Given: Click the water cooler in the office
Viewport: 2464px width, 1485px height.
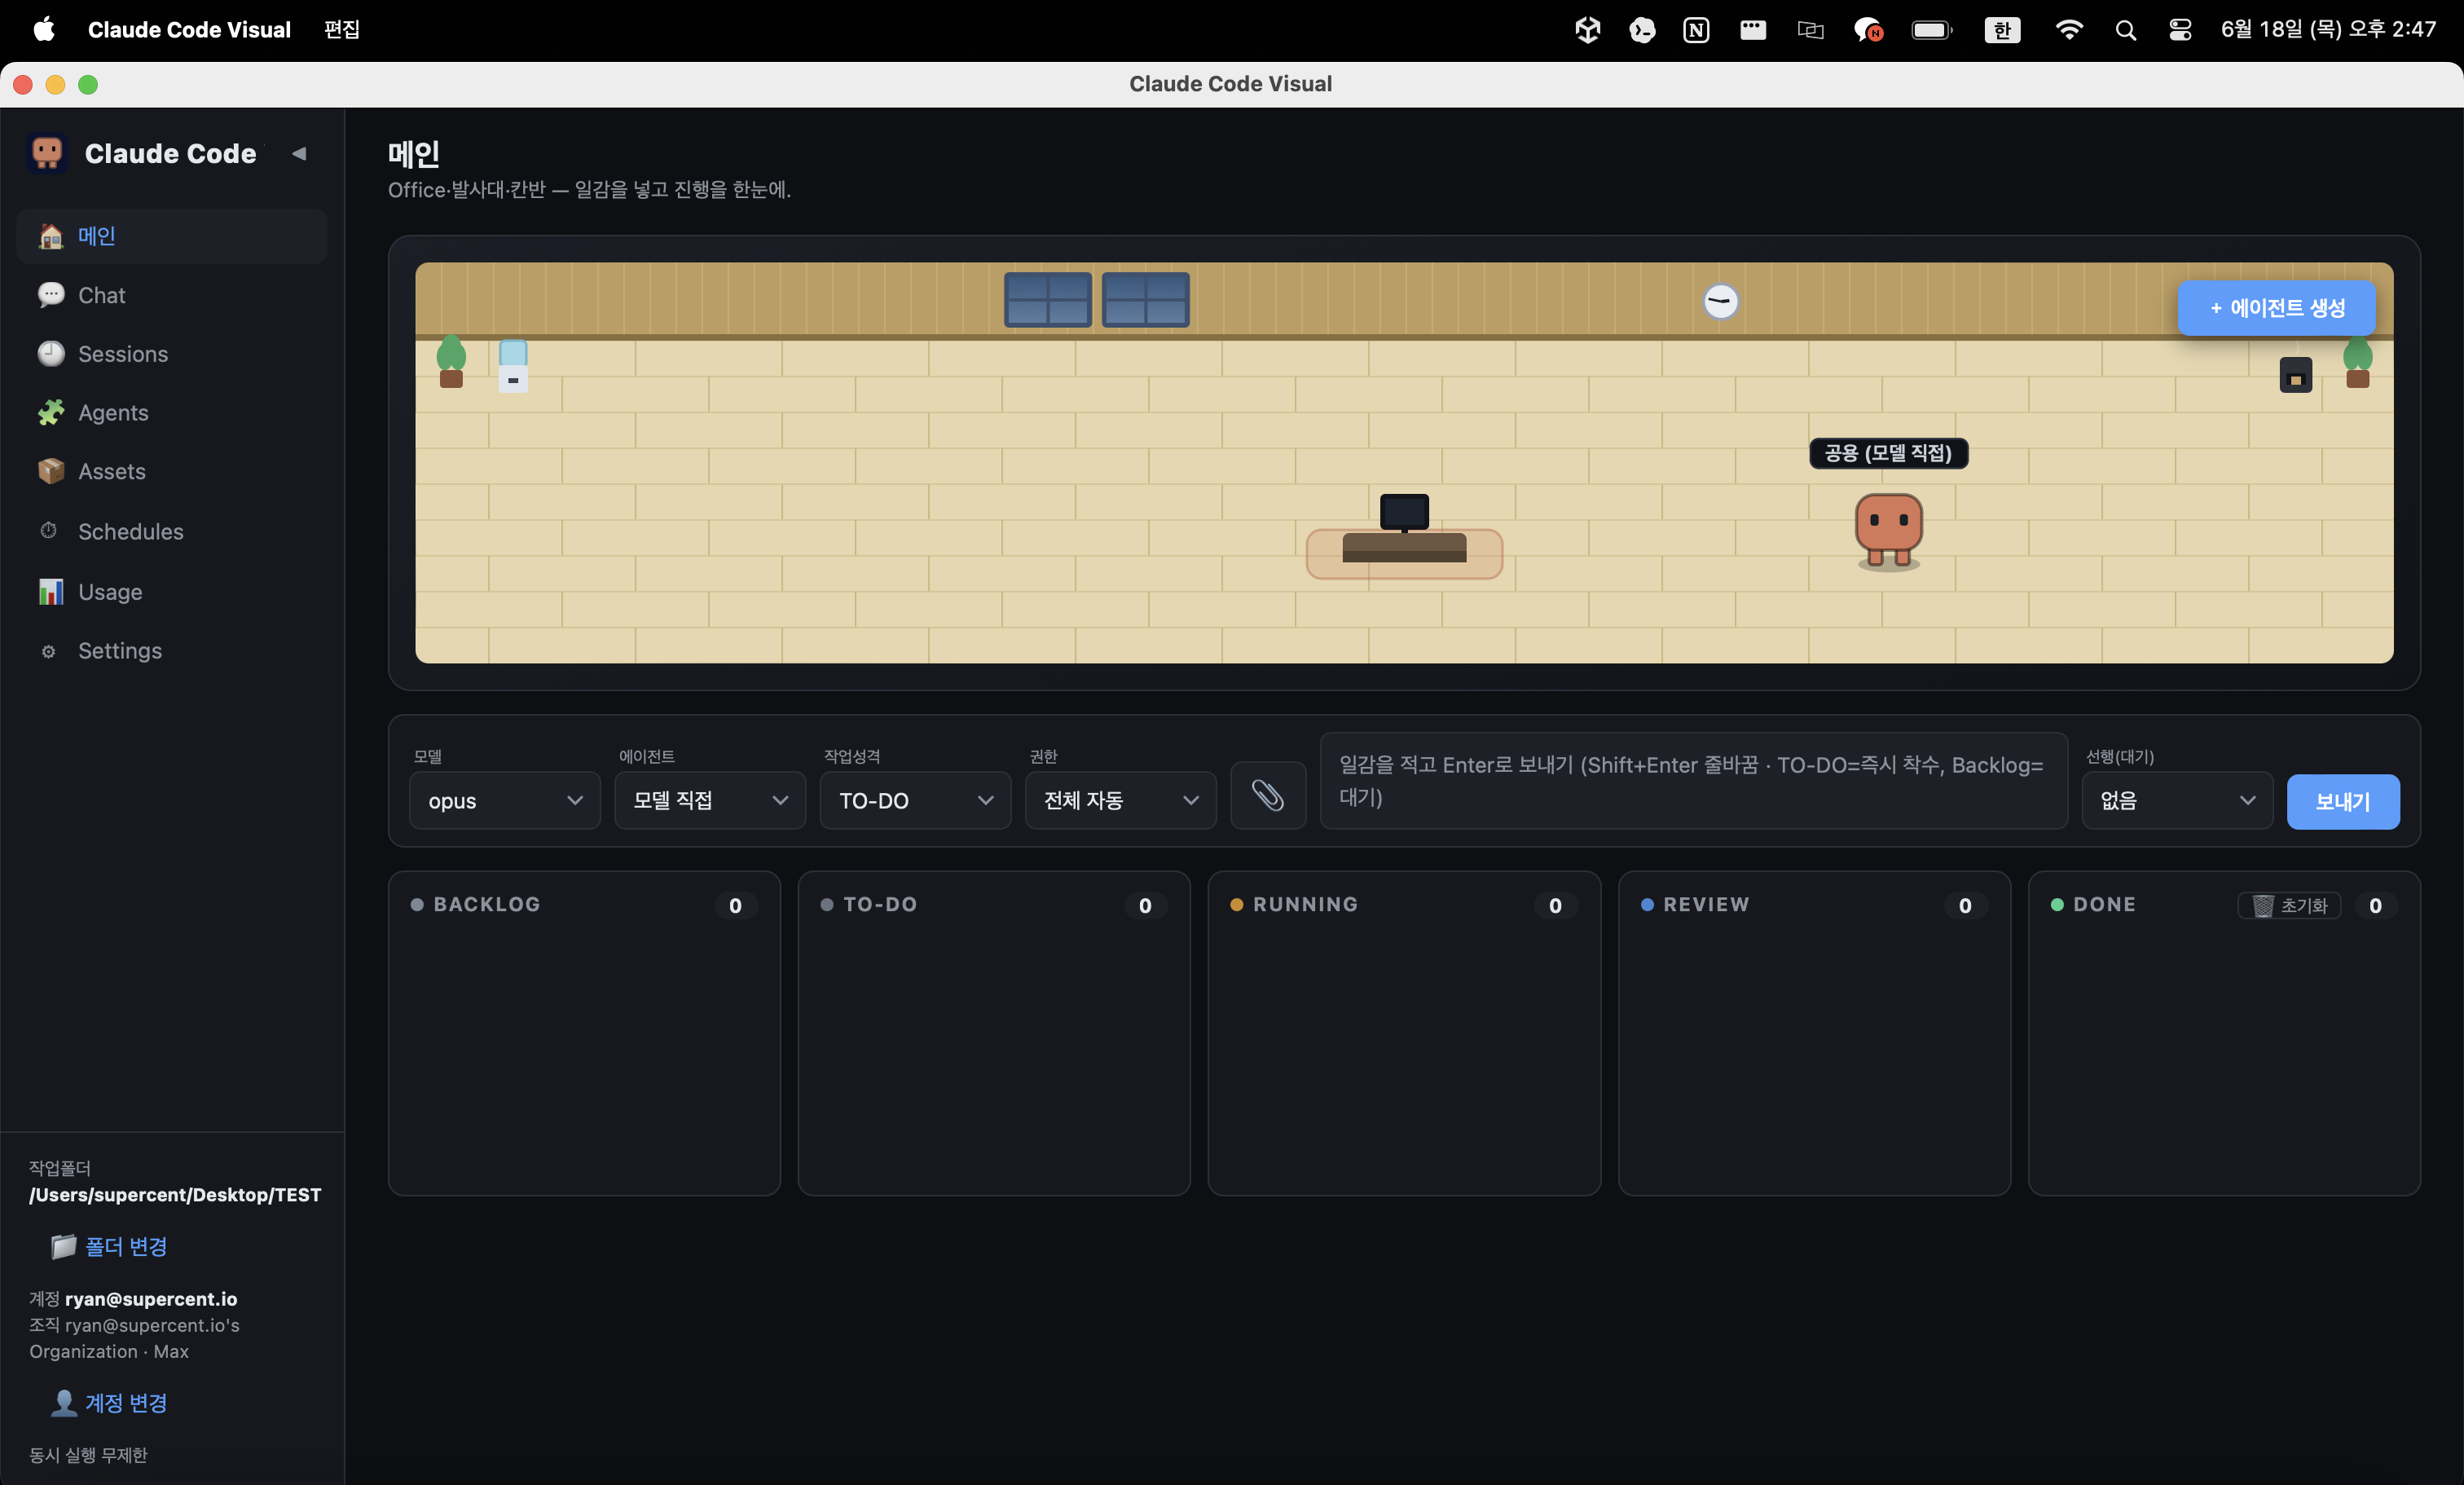Looking at the screenshot, I should pos(513,365).
